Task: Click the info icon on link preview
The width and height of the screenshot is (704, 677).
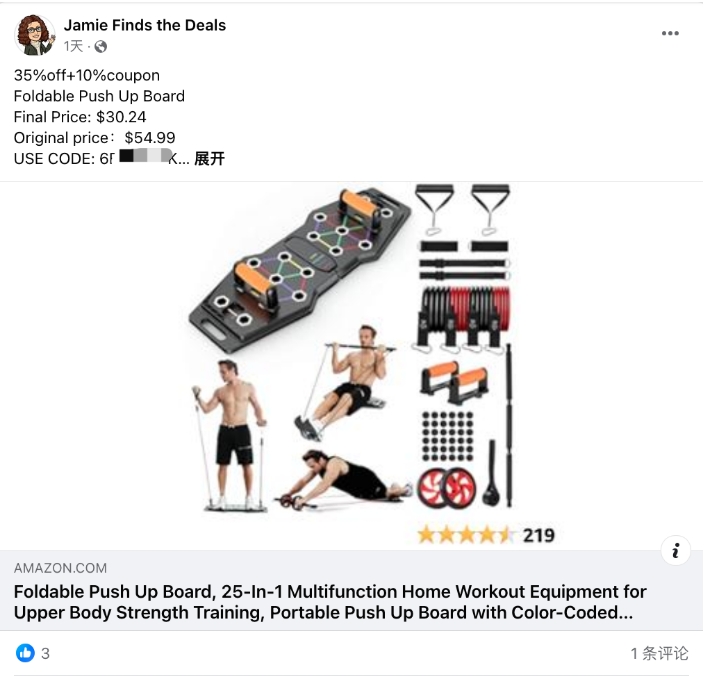Action: pyautogui.click(x=675, y=550)
